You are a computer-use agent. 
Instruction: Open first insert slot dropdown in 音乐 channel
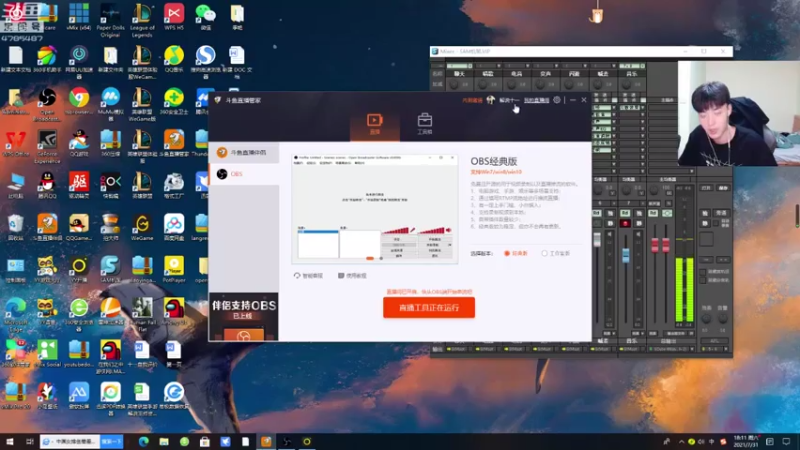tap(642, 108)
